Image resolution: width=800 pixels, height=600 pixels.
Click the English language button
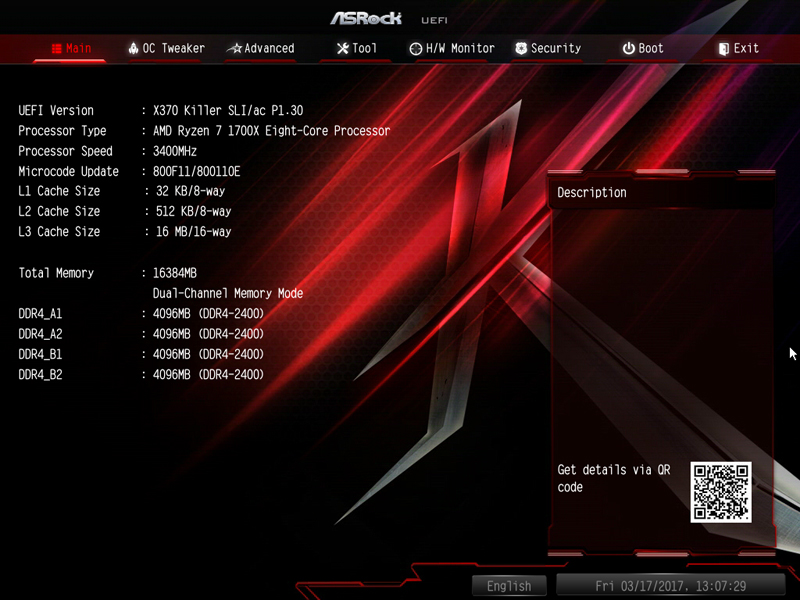pyautogui.click(x=509, y=586)
